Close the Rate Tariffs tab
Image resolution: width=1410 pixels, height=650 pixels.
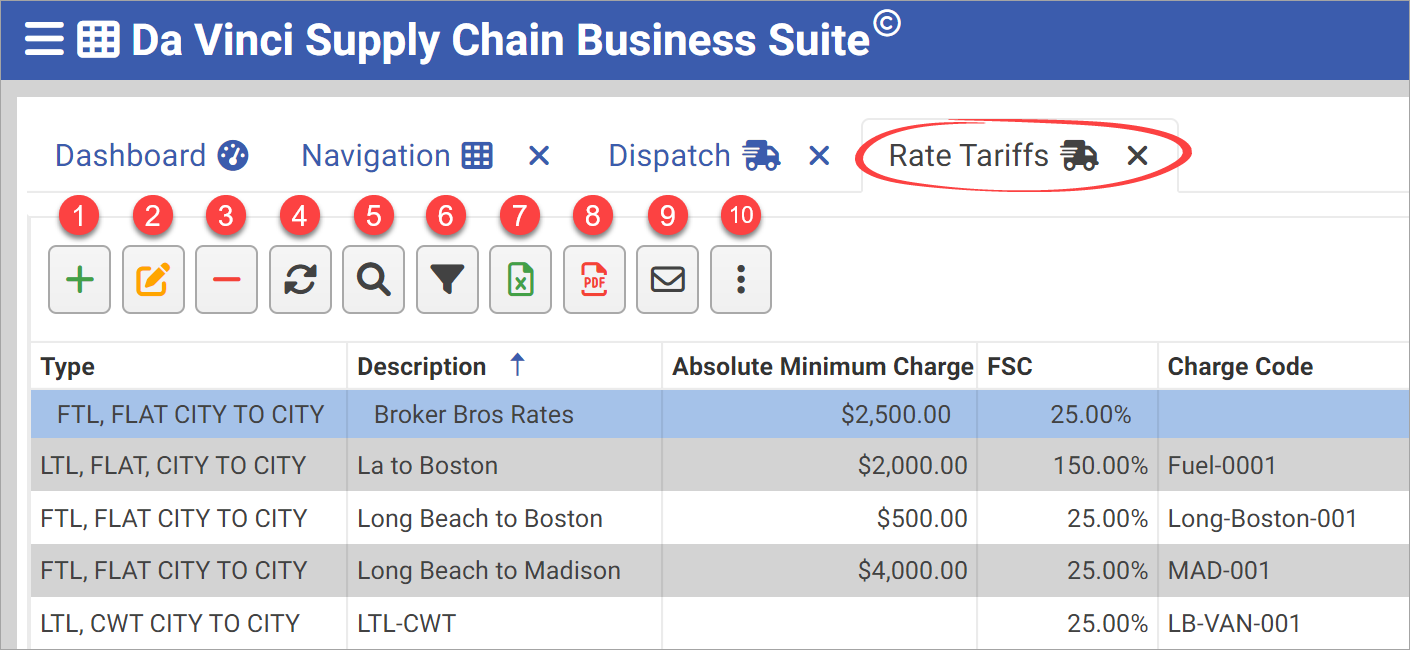pyautogui.click(x=1137, y=155)
